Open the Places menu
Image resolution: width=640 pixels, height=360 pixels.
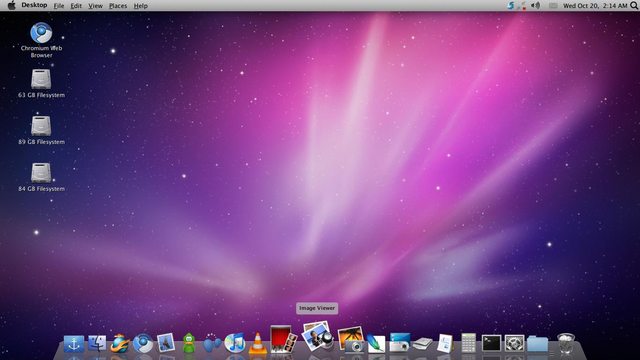[118, 6]
